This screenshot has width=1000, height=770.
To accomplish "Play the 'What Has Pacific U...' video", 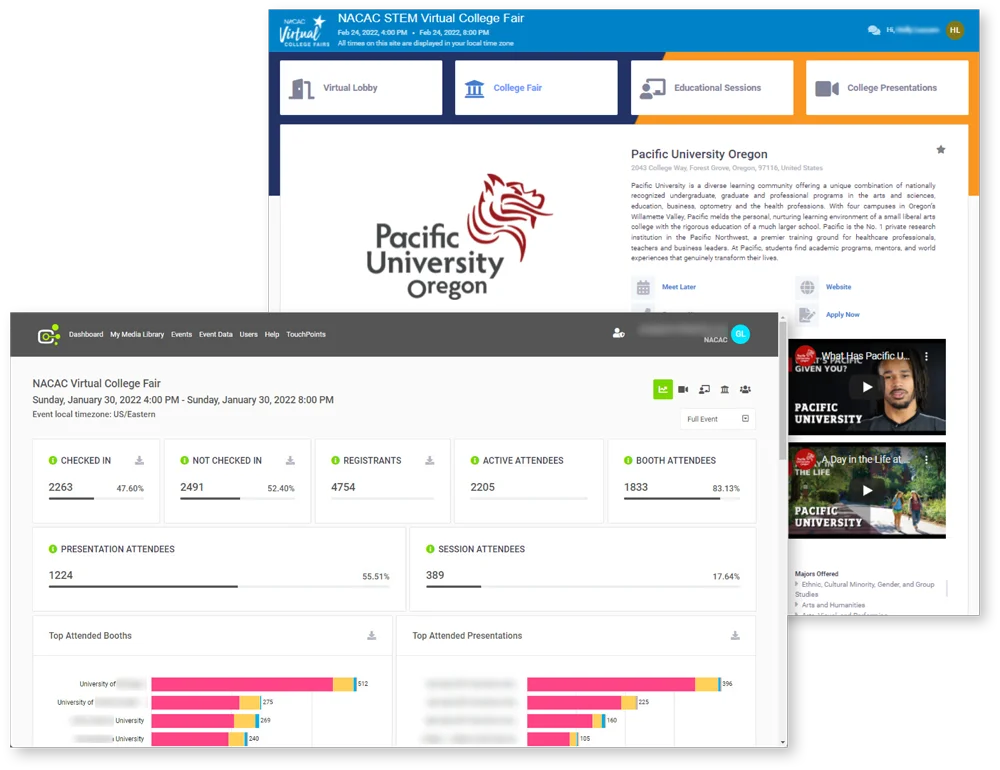I will coord(867,387).
